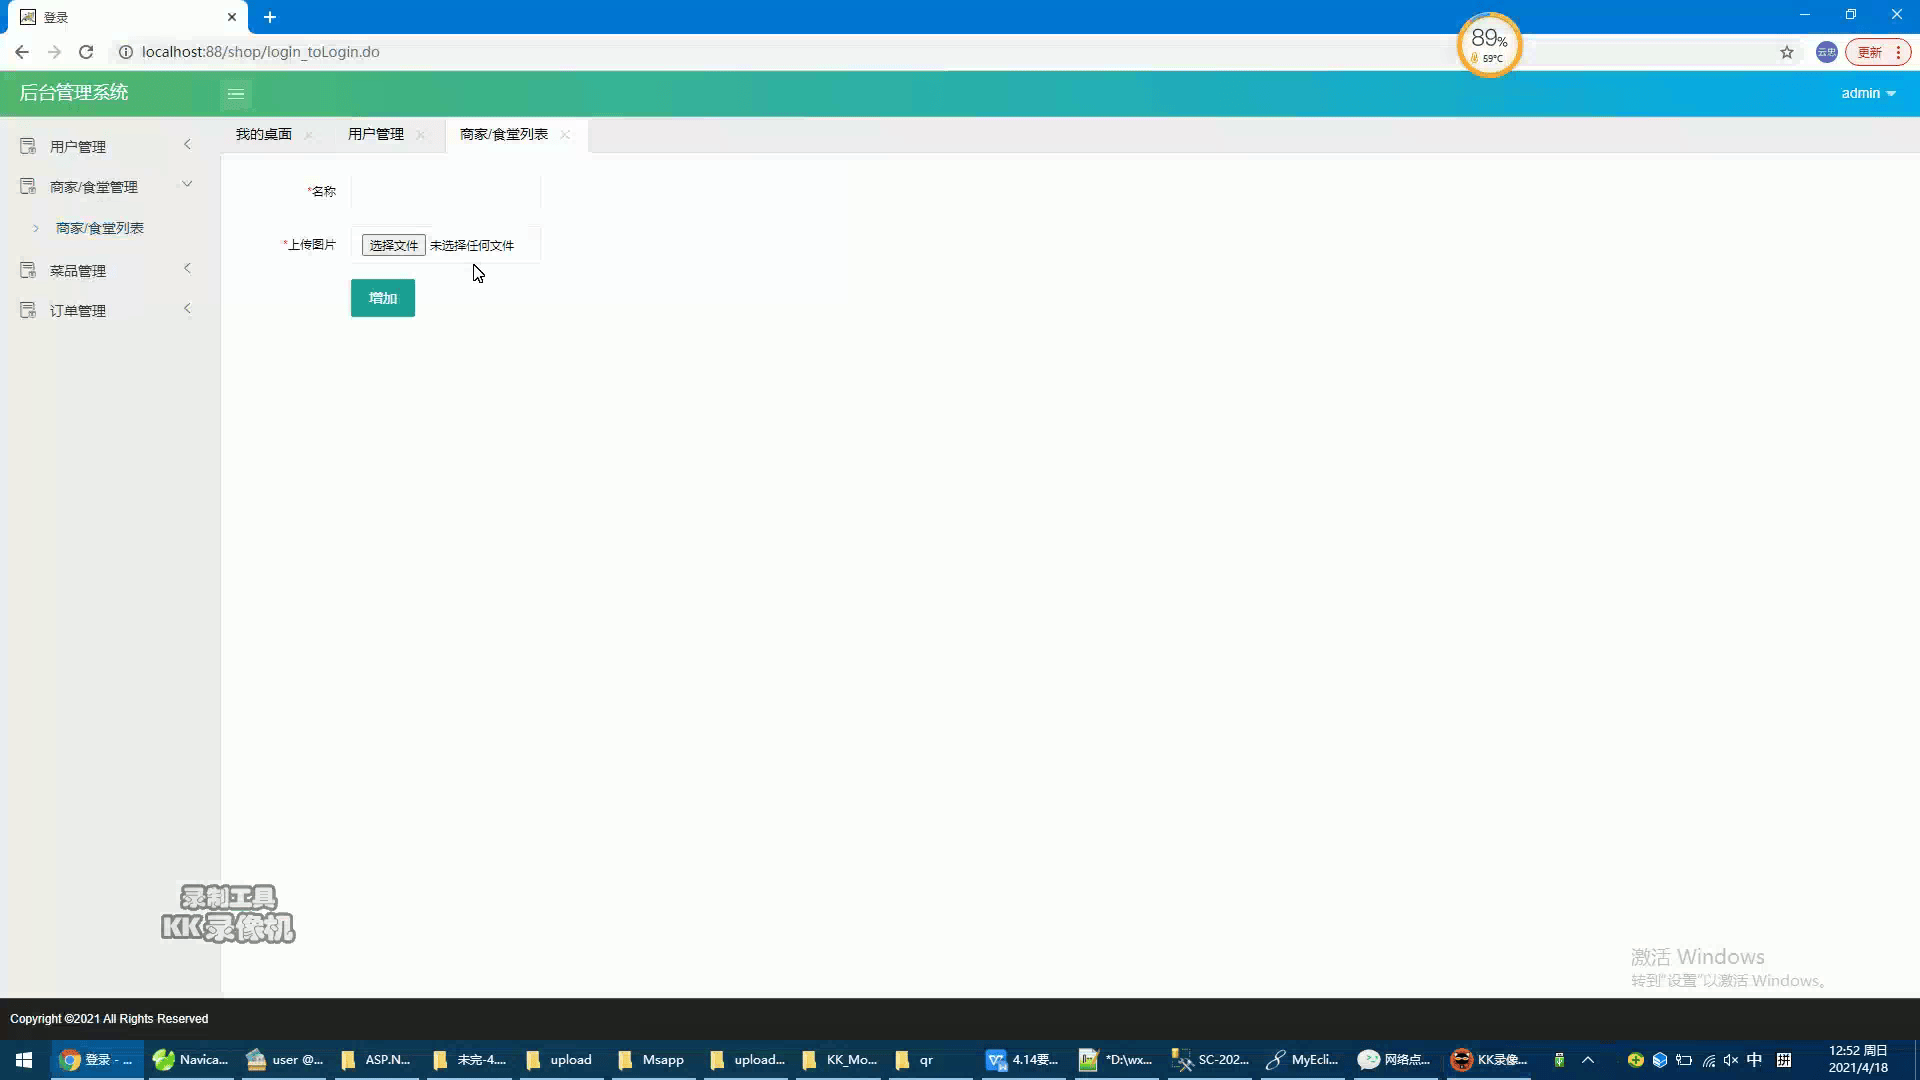
Task: Open the admin user dropdown
Action: 1868,93
